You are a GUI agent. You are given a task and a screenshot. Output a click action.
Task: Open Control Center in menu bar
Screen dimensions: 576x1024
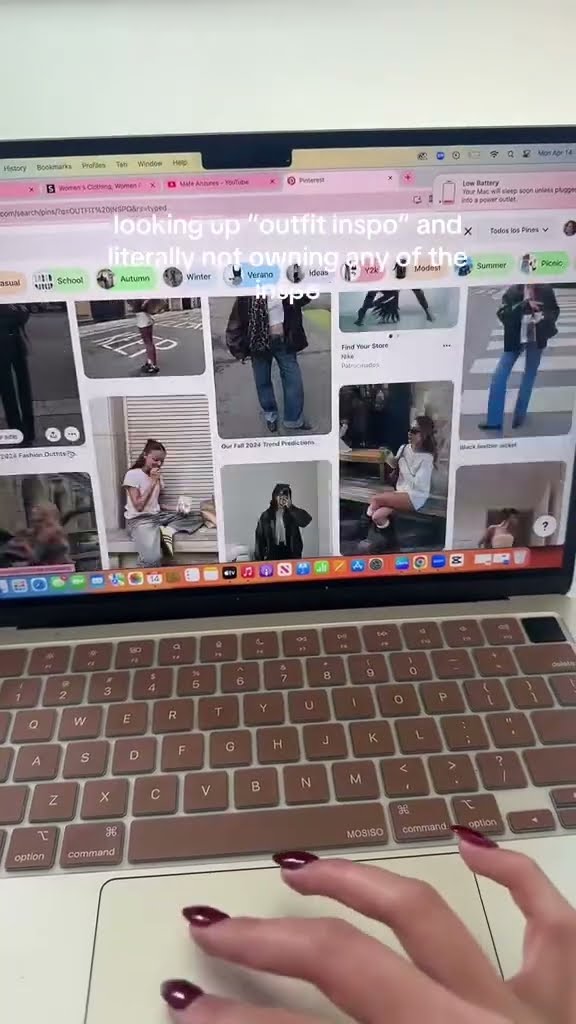click(x=526, y=153)
